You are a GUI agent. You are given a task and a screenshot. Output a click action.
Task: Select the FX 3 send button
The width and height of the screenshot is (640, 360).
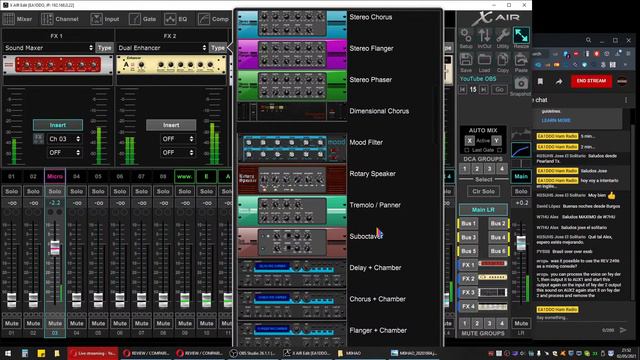(x=468, y=292)
